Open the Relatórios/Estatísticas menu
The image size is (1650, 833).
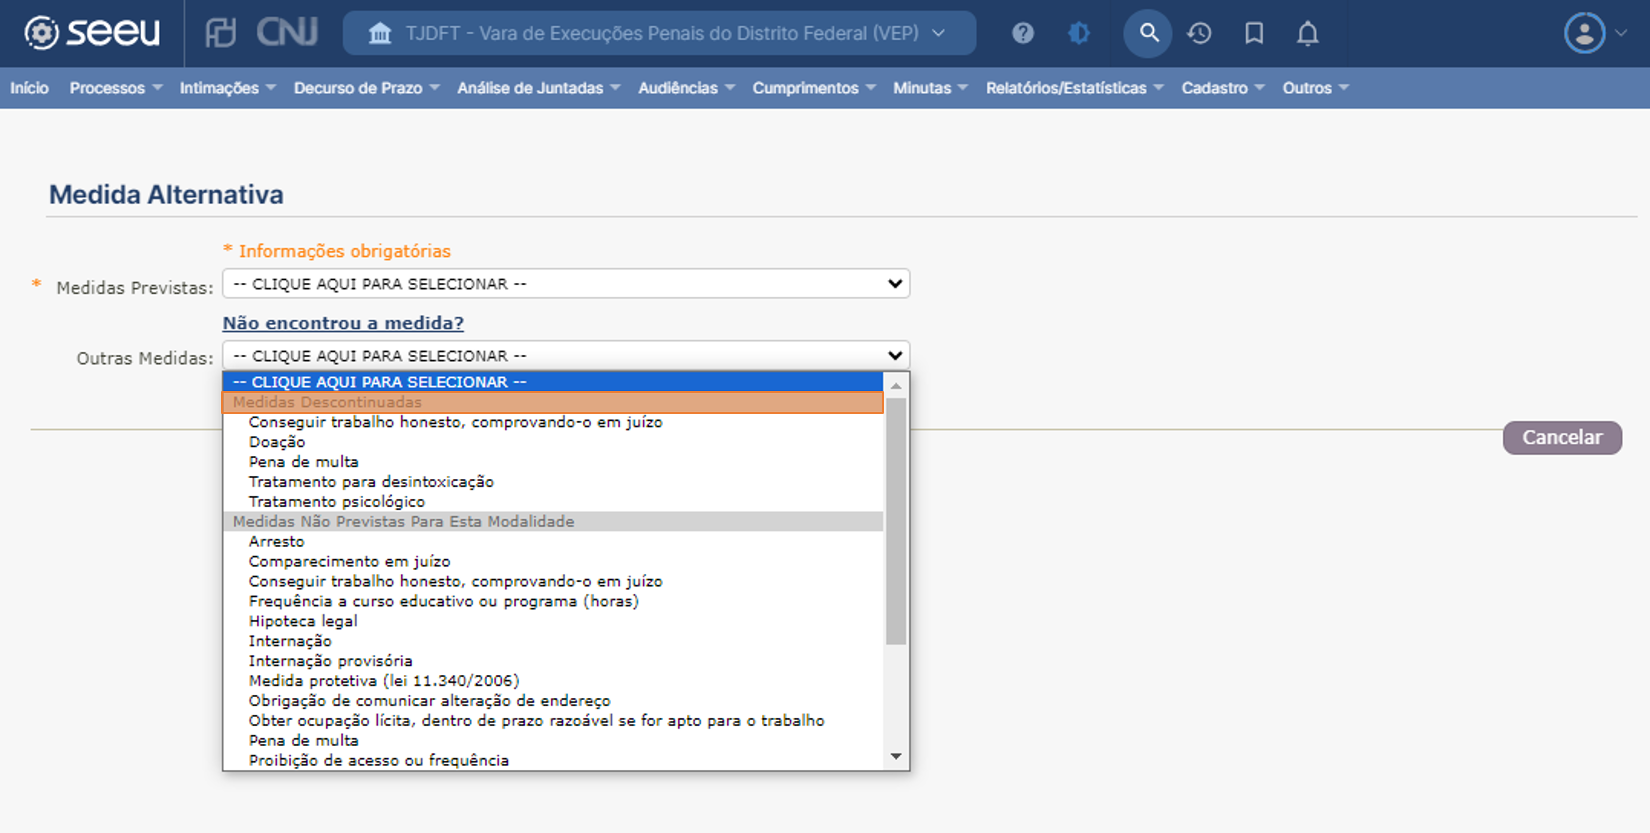point(1074,88)
